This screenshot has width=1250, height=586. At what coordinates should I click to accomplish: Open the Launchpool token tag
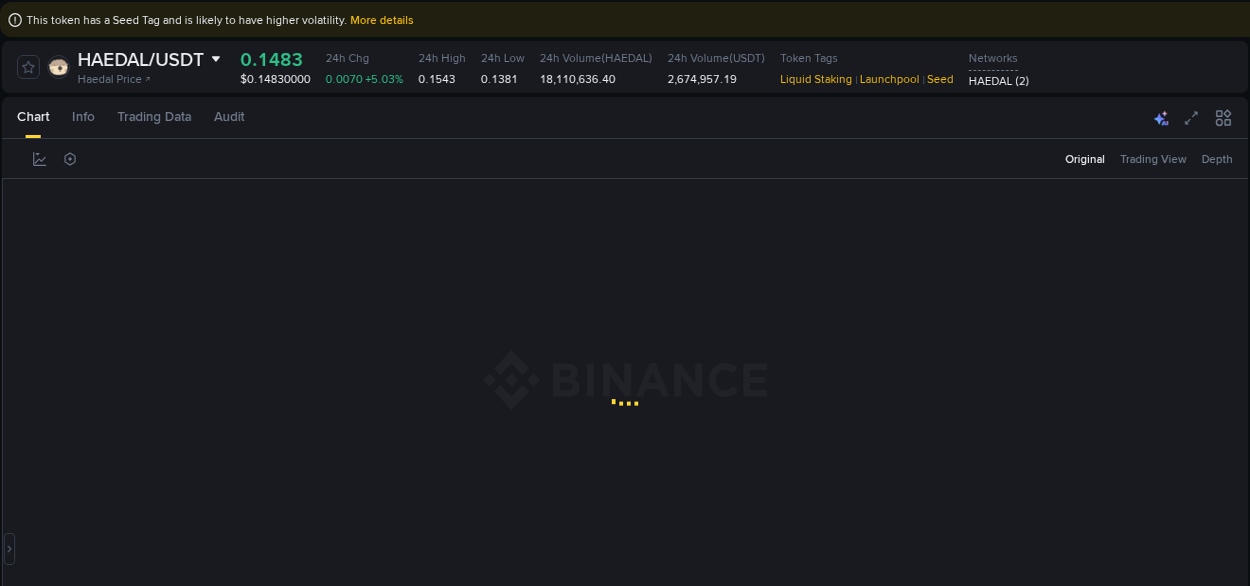coord(889,79)
